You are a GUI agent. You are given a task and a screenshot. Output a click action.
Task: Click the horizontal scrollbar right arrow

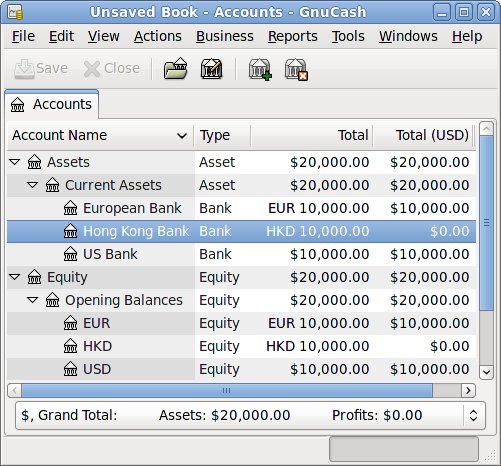[x=468, y=390]
